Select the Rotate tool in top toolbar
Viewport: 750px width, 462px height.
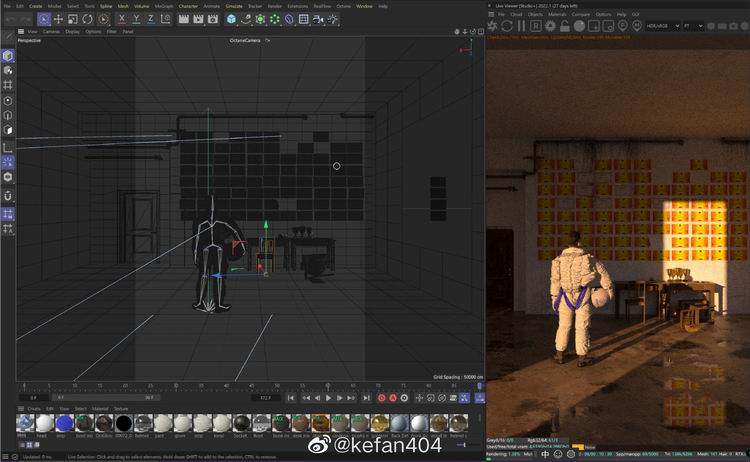click(88, 19)
